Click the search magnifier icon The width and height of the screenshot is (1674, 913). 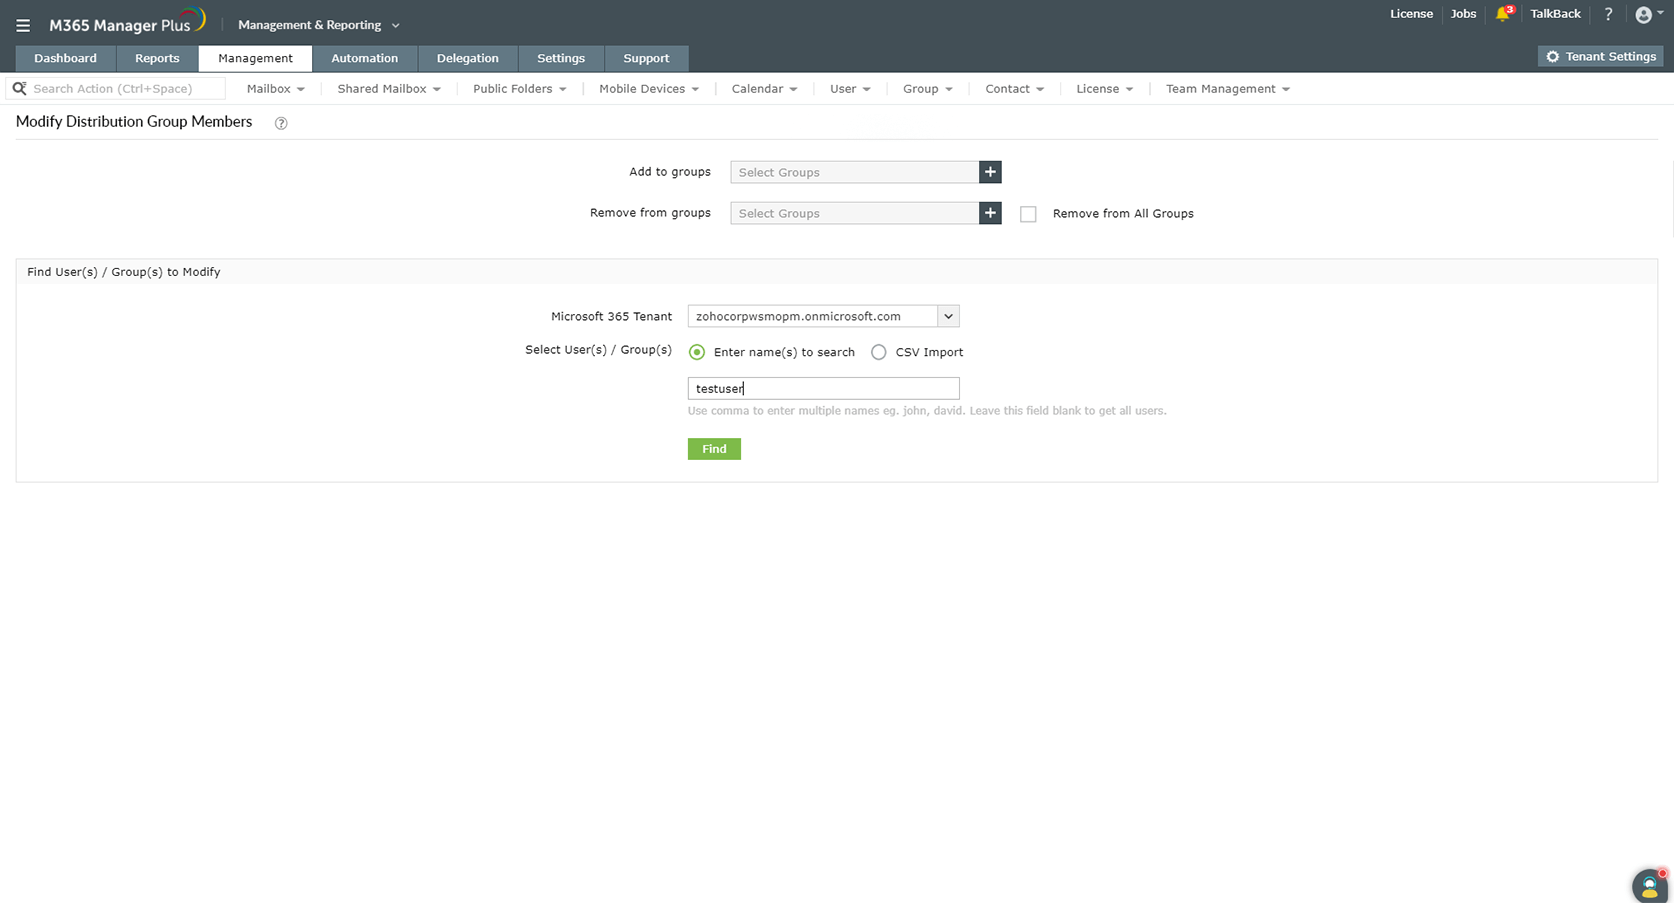click(19, 88)
